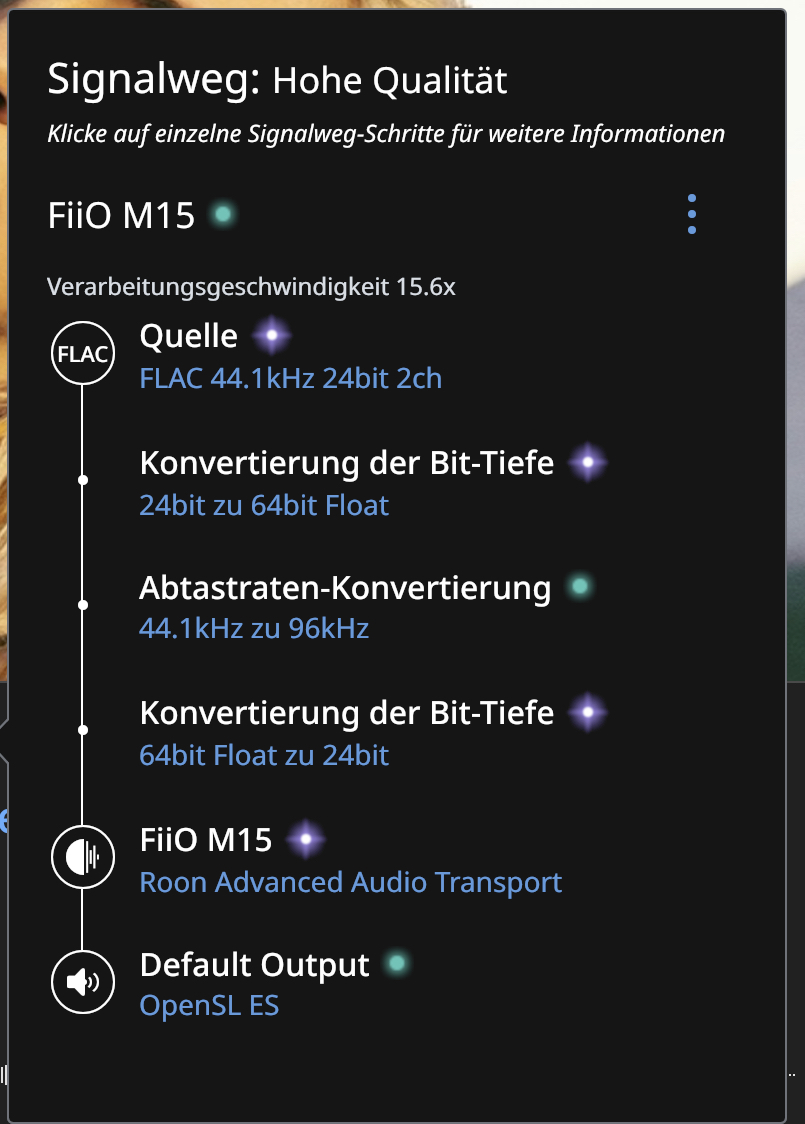
Task: Click green dot next to Default Output
Action: click(396, 963)
